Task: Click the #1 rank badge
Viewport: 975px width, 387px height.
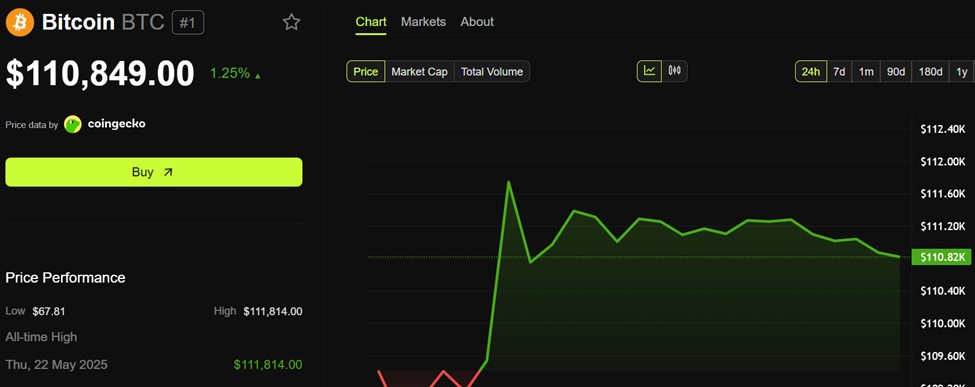Action: click(188, 23)
